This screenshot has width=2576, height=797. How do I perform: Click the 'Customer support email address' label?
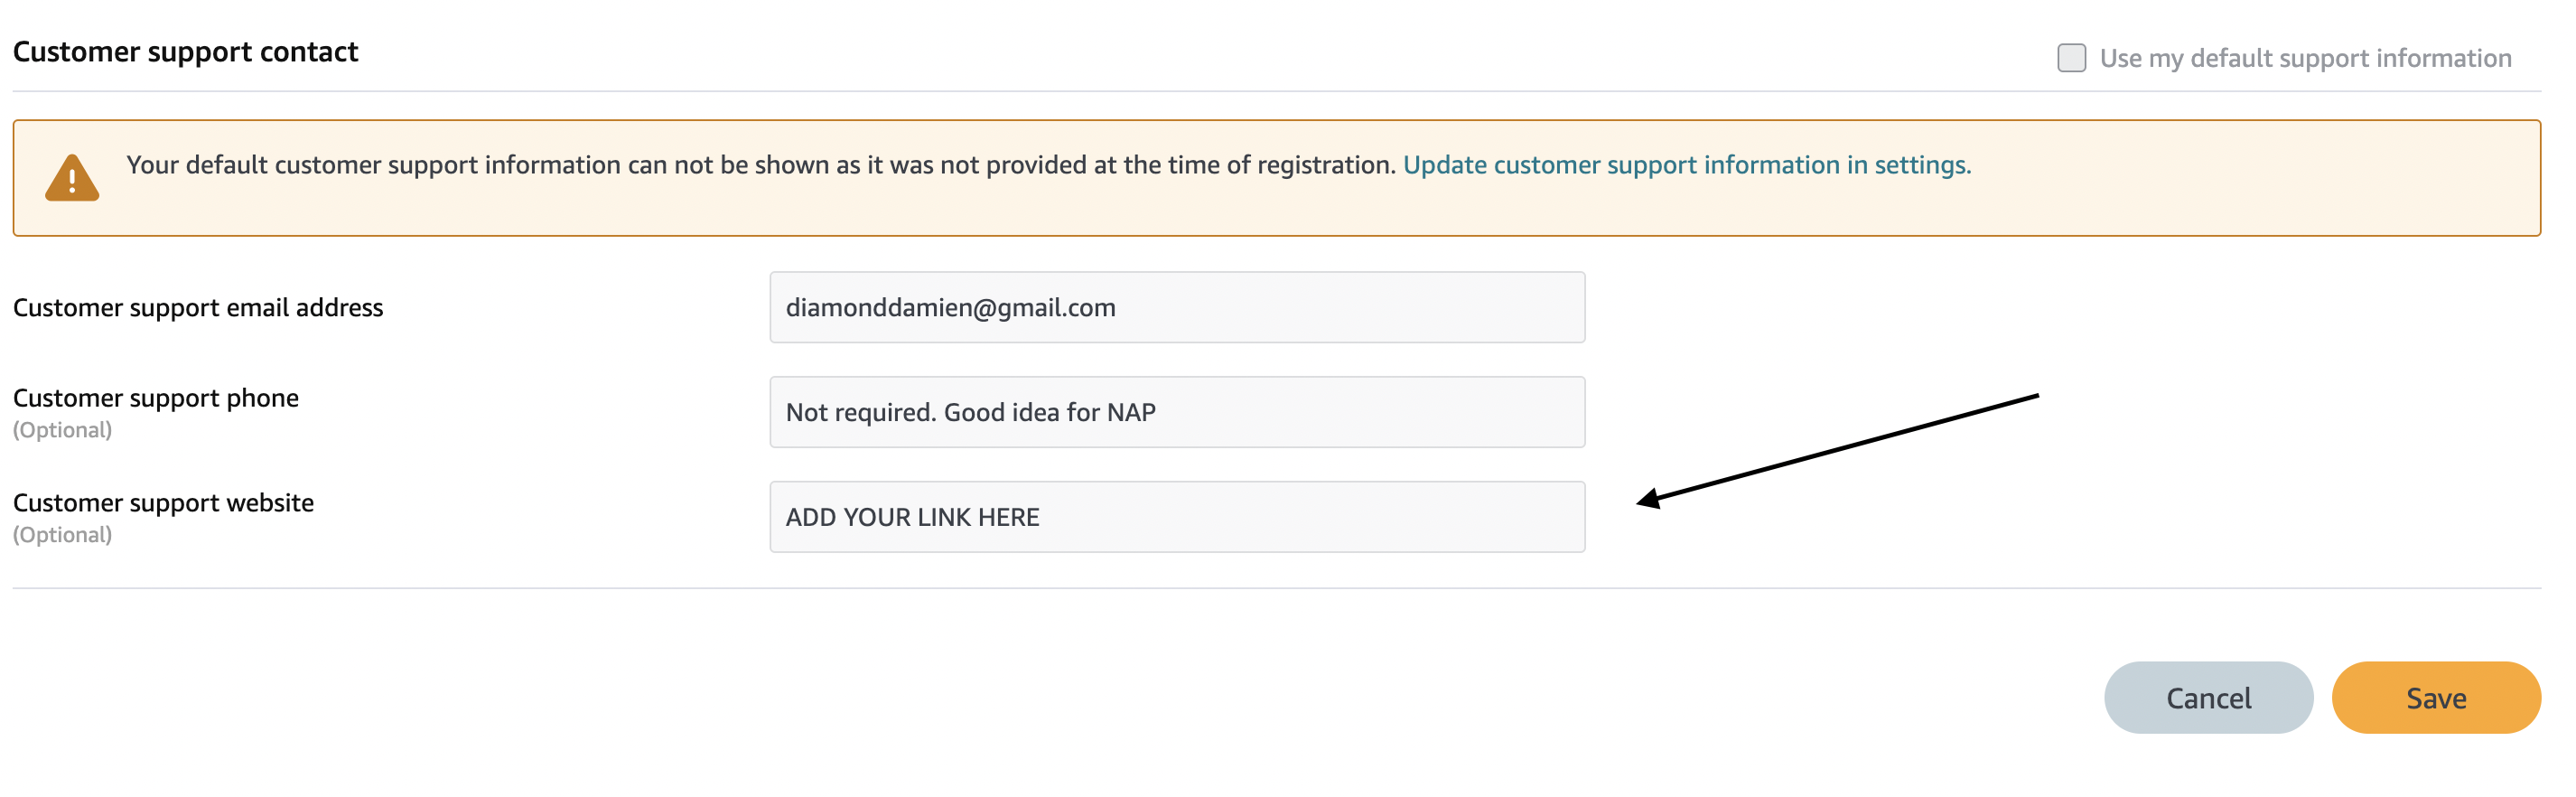point(198,307)
